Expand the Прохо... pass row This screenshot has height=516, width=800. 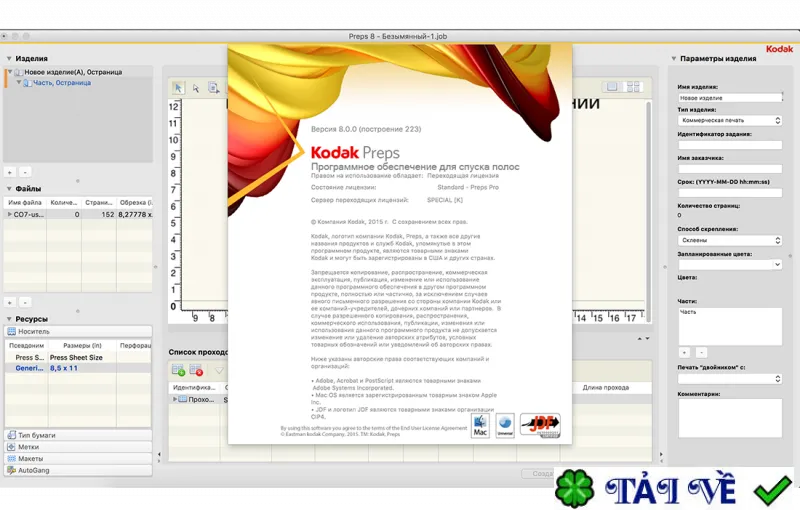click(175, 399)
